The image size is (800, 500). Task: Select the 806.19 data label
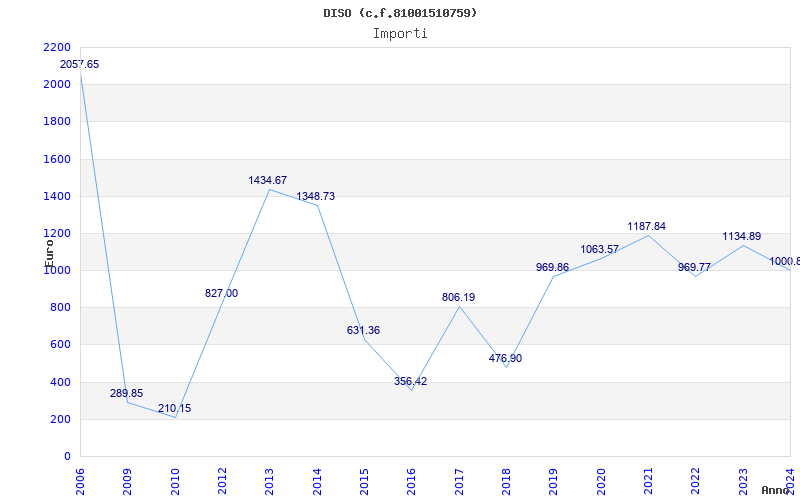[459, 297]
